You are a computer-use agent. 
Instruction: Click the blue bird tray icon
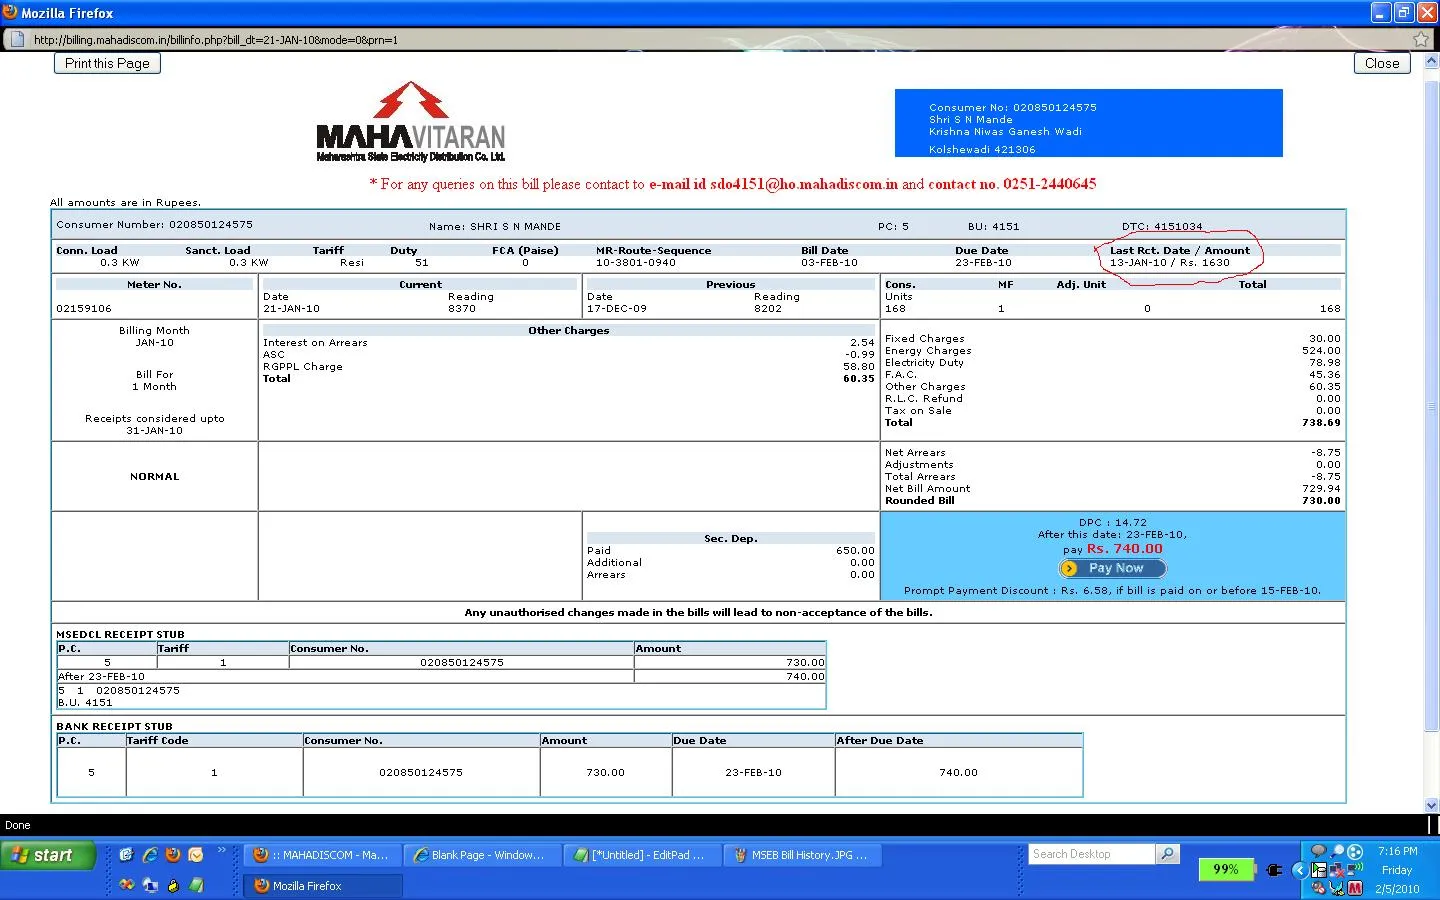(x=1337, y=888)
